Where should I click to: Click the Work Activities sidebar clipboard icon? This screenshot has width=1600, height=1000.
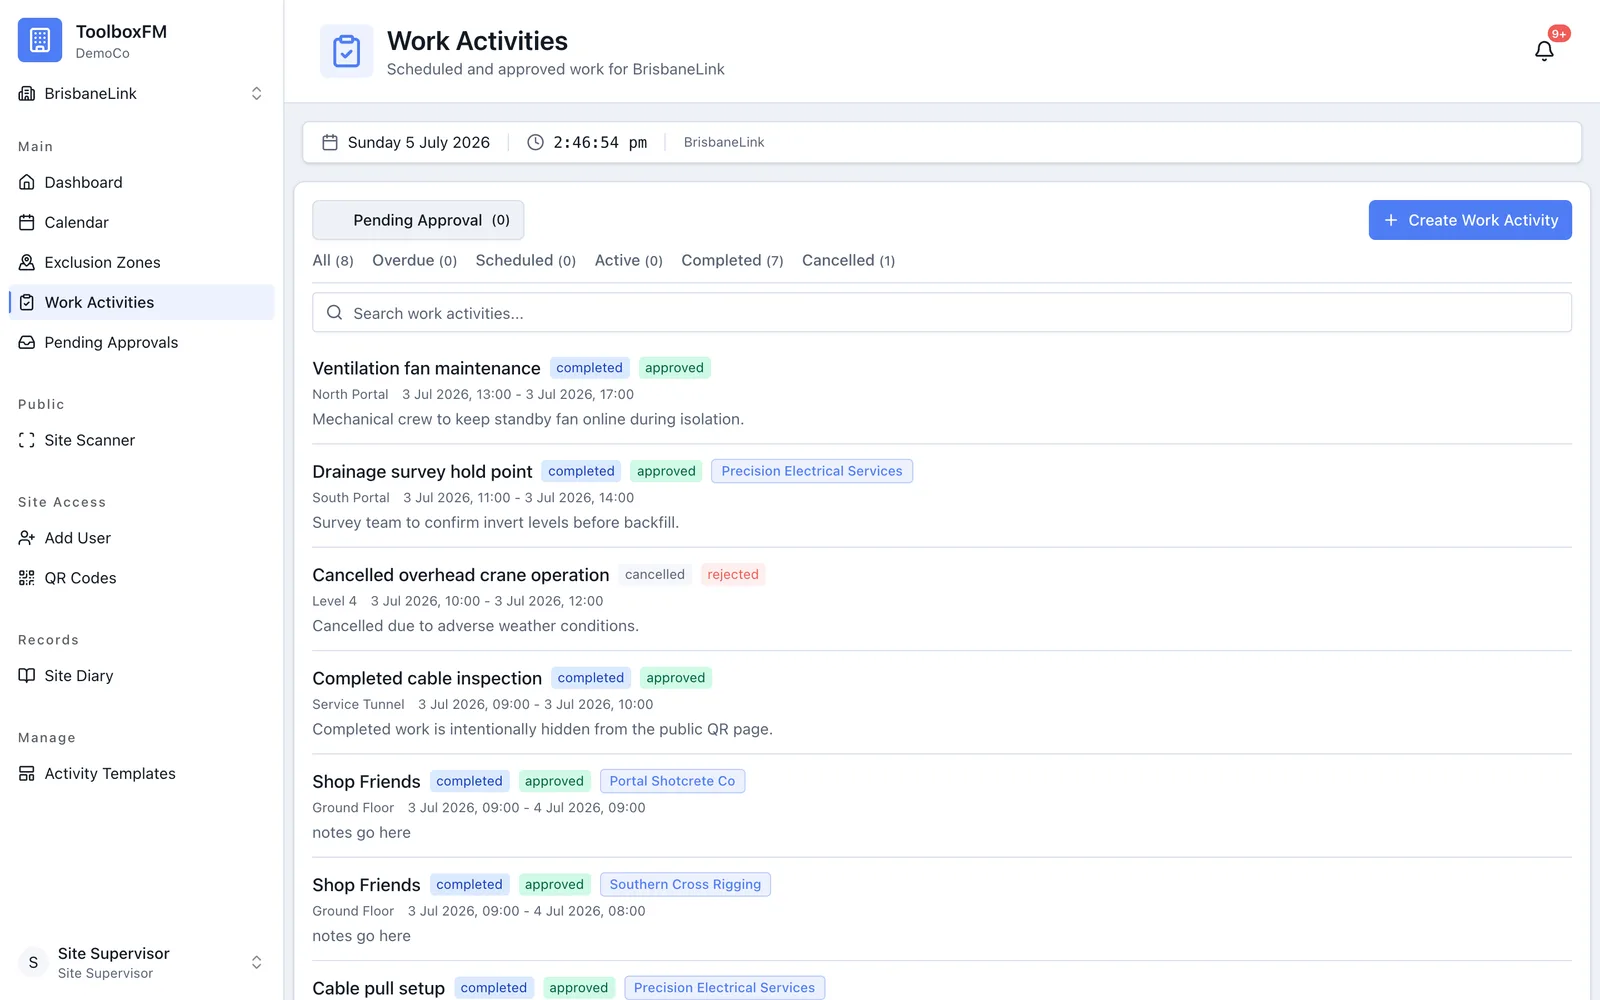click(27, 302)
